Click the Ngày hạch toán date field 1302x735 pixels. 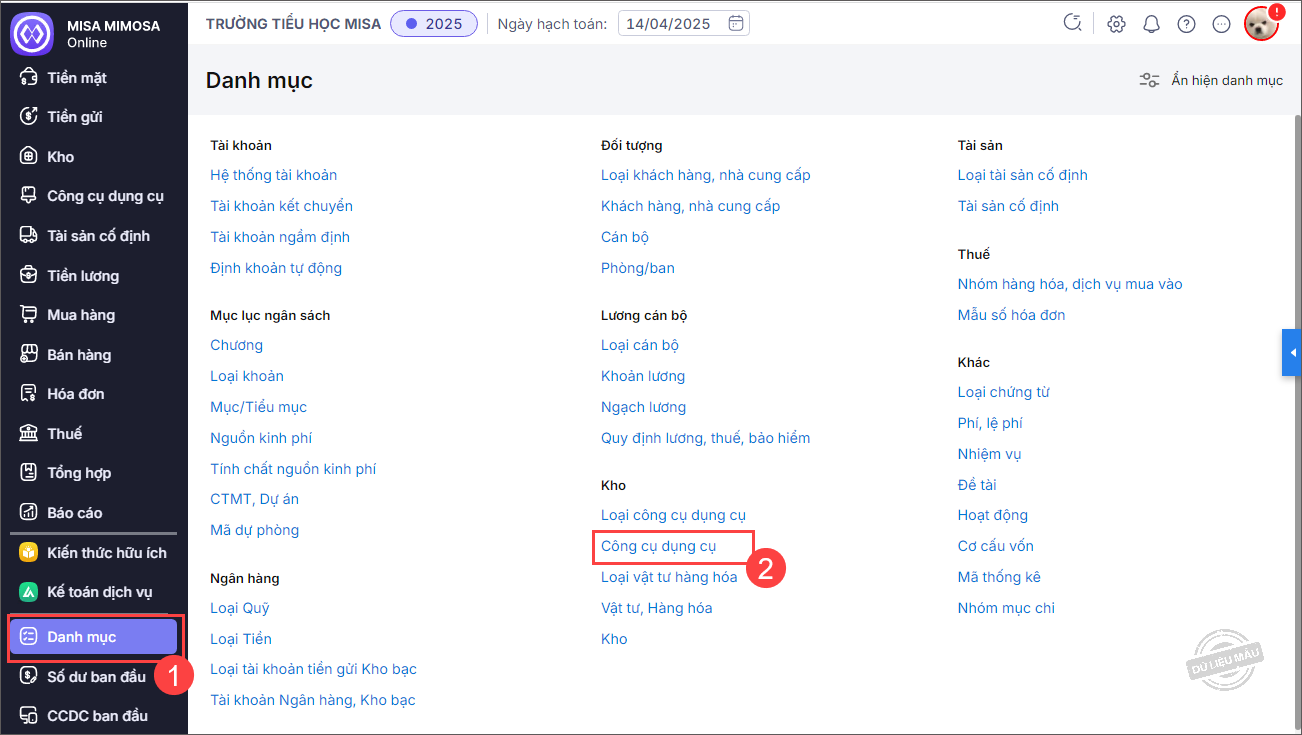(x=670, y=24)
